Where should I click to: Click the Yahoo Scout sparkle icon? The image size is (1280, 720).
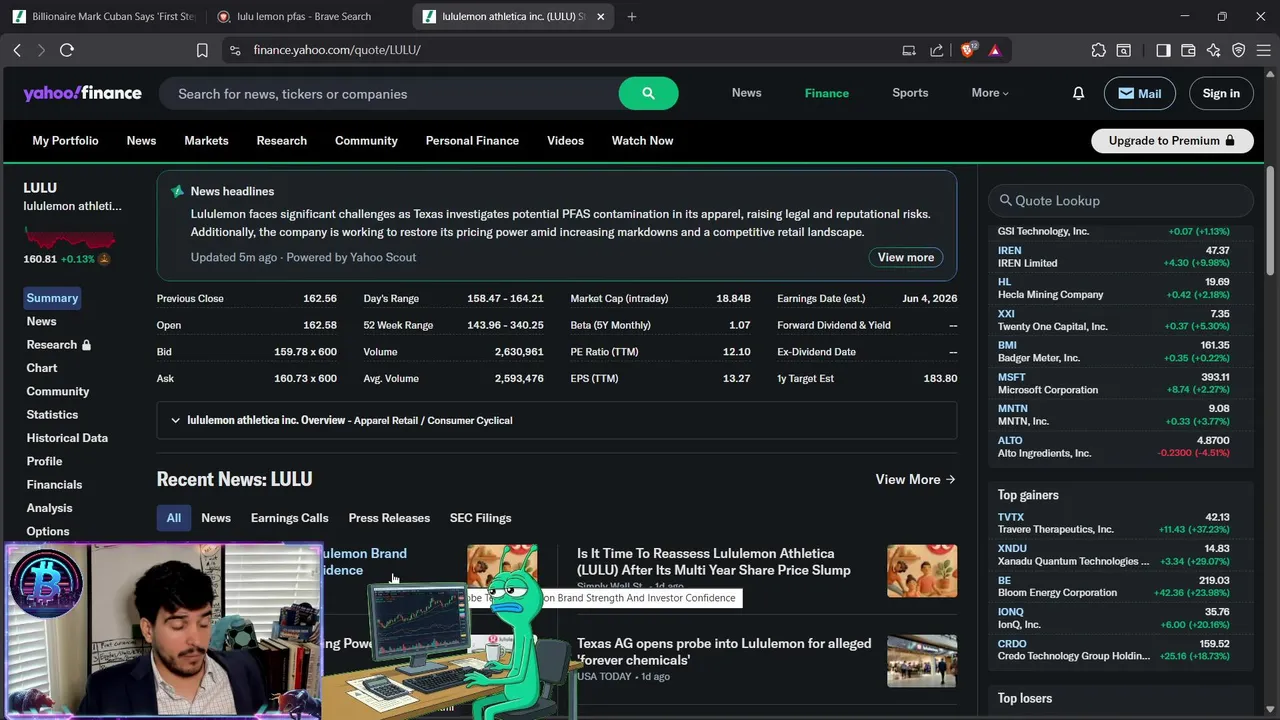(x=177, y=191)
